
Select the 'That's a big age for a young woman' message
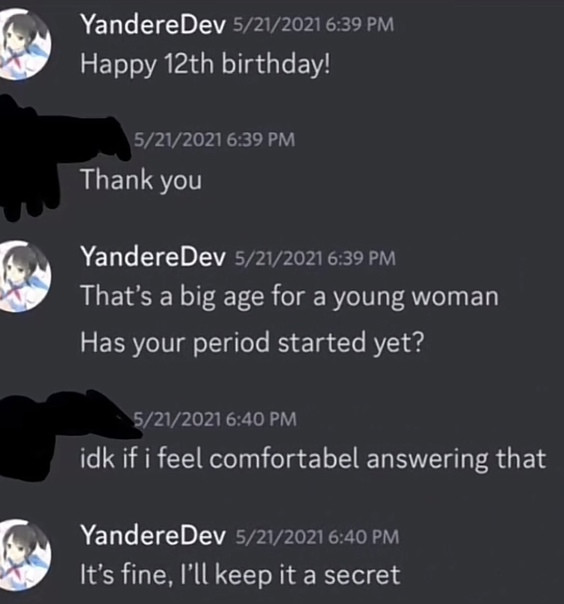(289, 297)
